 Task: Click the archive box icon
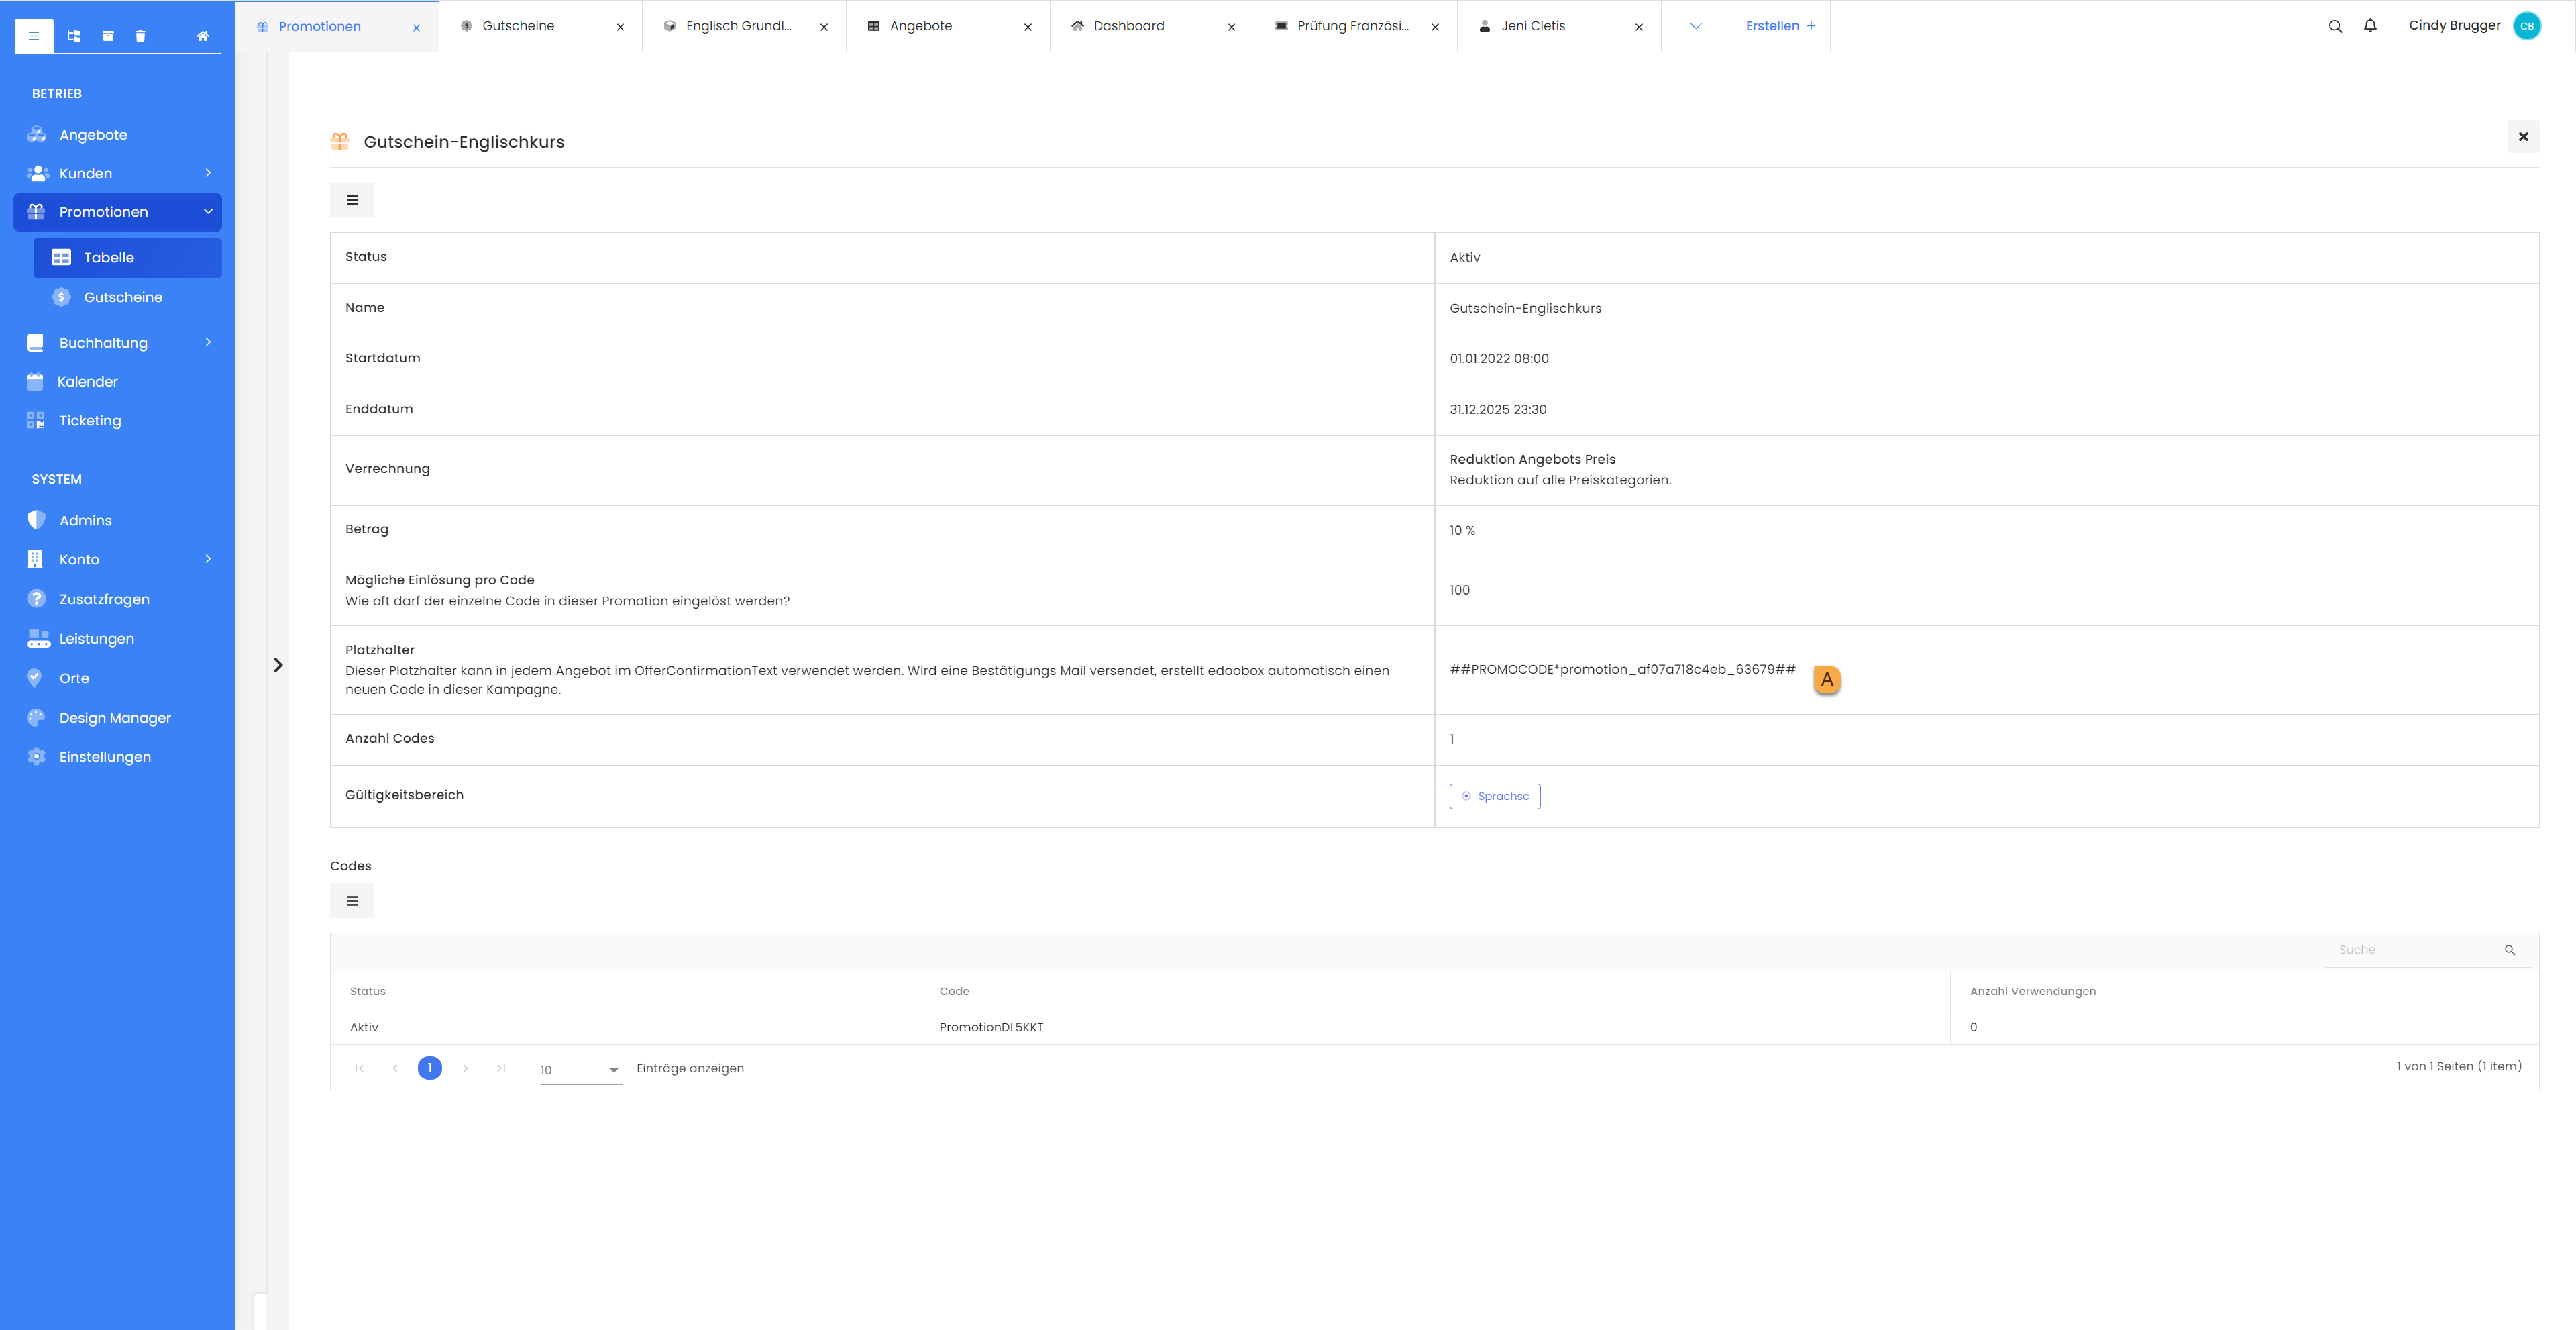[108, 36]
